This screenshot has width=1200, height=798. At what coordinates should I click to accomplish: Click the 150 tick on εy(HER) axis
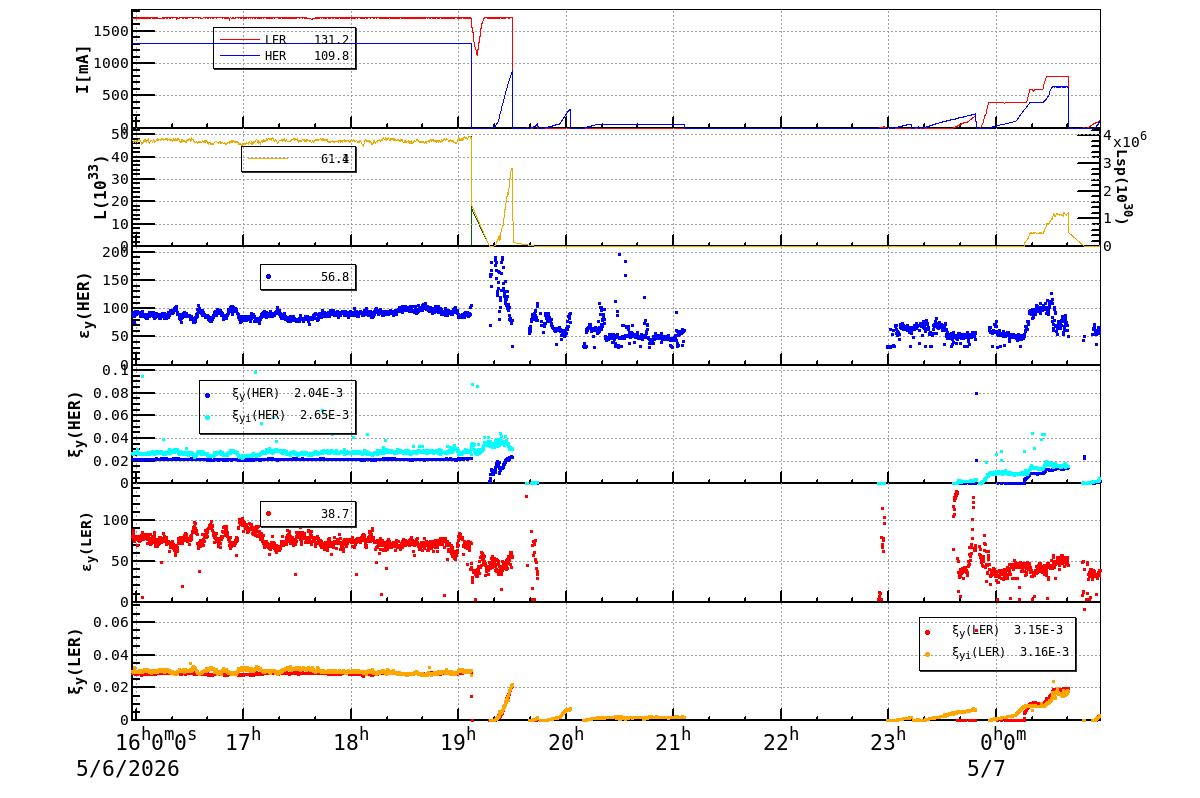click(x=117, y=280)
